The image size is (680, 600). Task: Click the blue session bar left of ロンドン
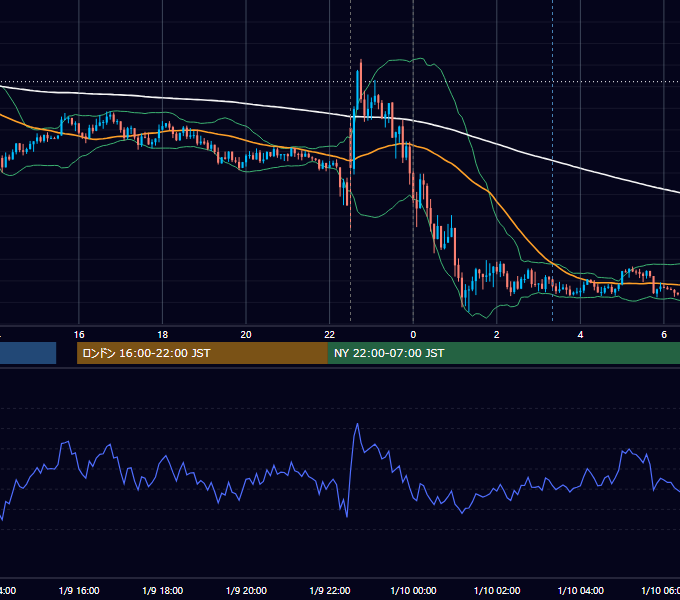28,353
